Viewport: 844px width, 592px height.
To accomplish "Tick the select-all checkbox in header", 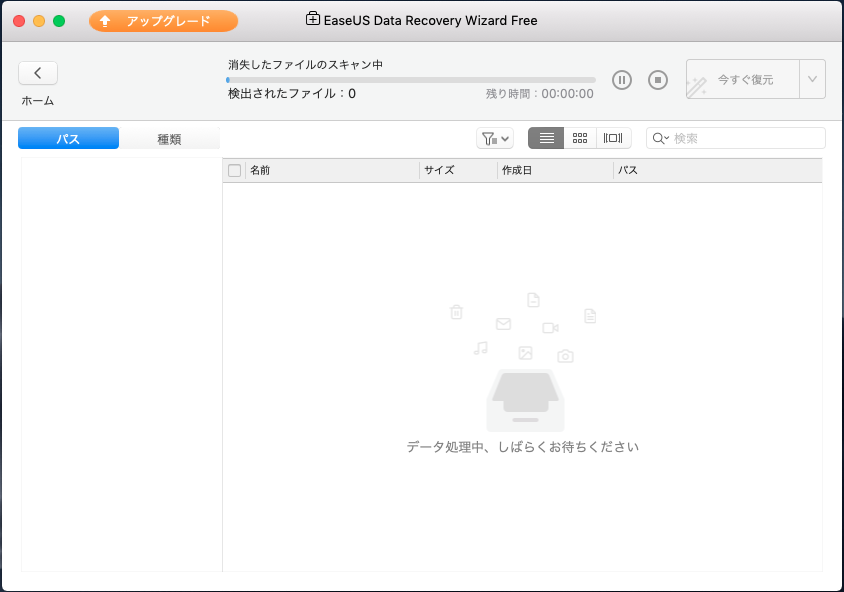I will 234,171.
